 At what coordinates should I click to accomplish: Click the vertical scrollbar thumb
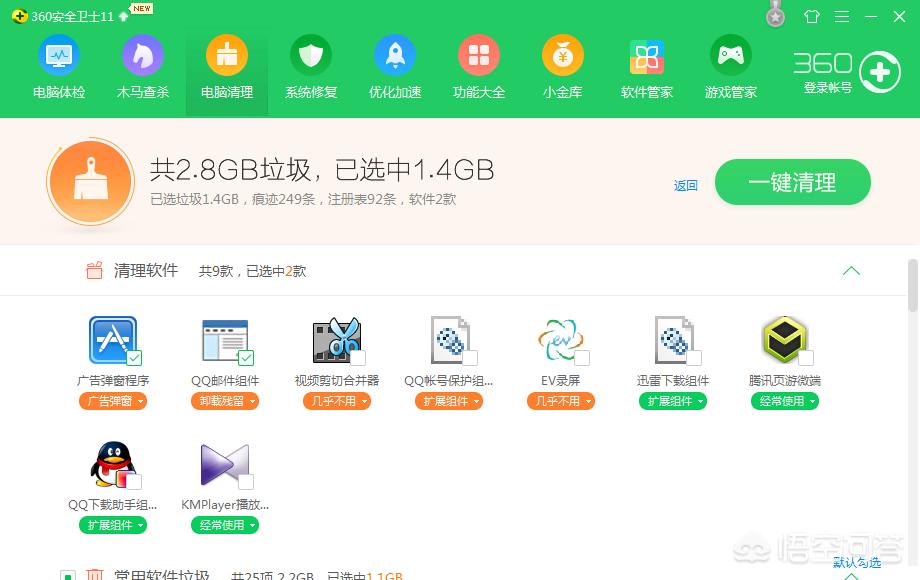coord(914,286)
